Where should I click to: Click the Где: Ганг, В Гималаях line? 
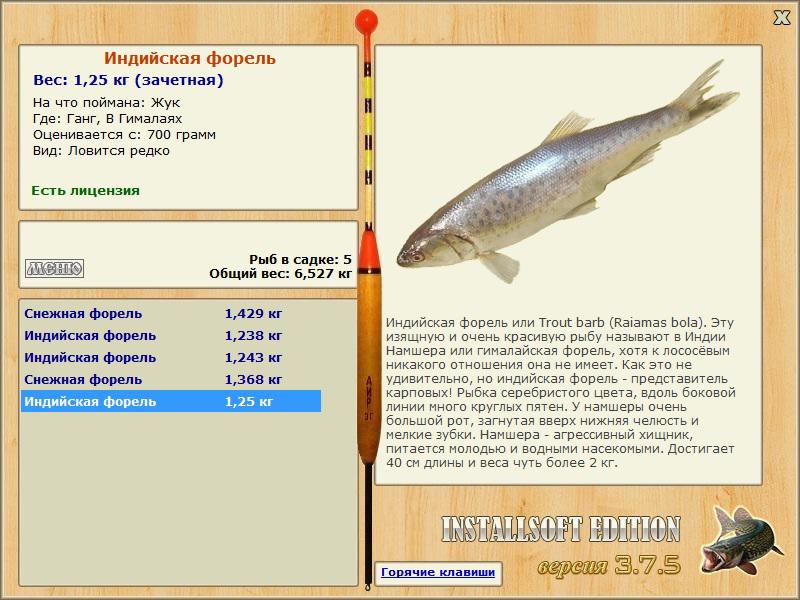coord(107,119)
